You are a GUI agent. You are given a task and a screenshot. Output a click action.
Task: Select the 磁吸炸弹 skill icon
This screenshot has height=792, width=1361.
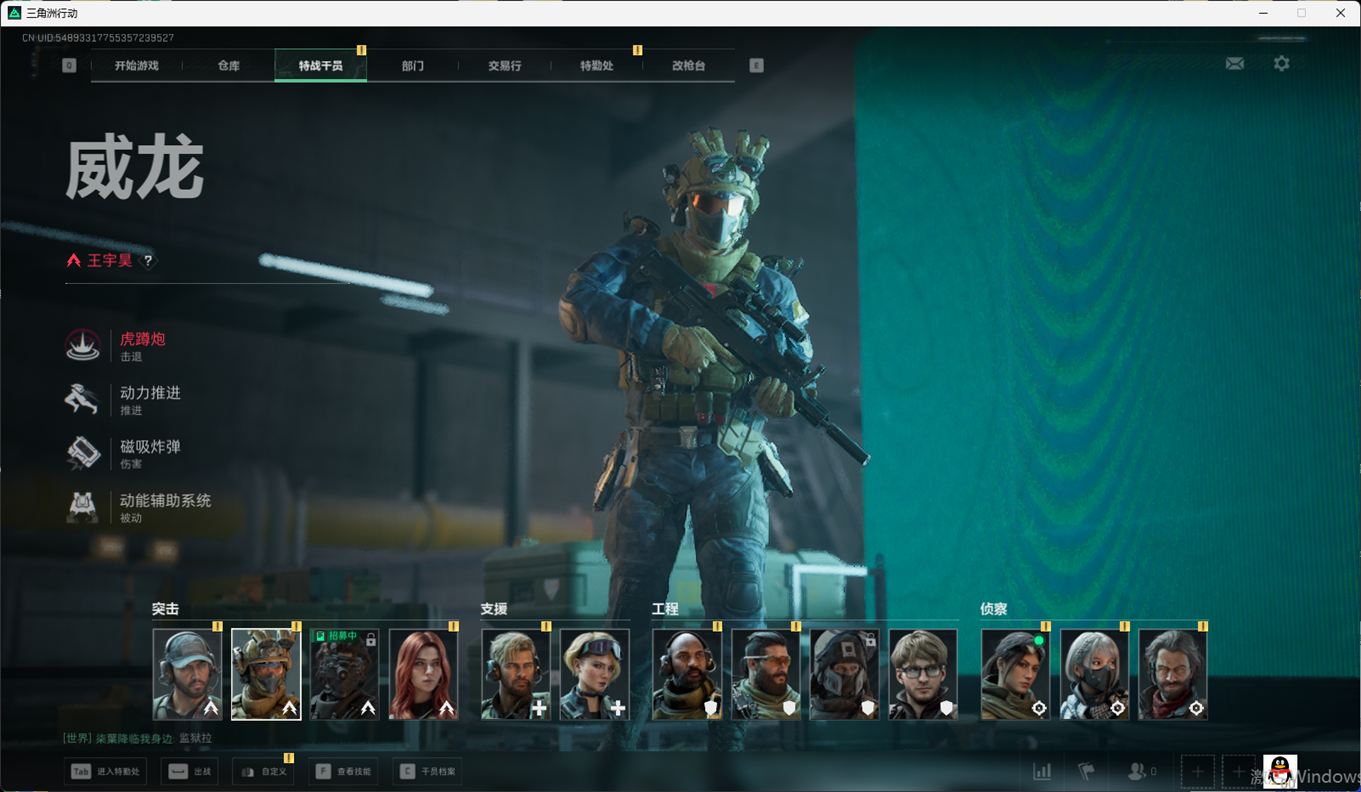point(83,453)
